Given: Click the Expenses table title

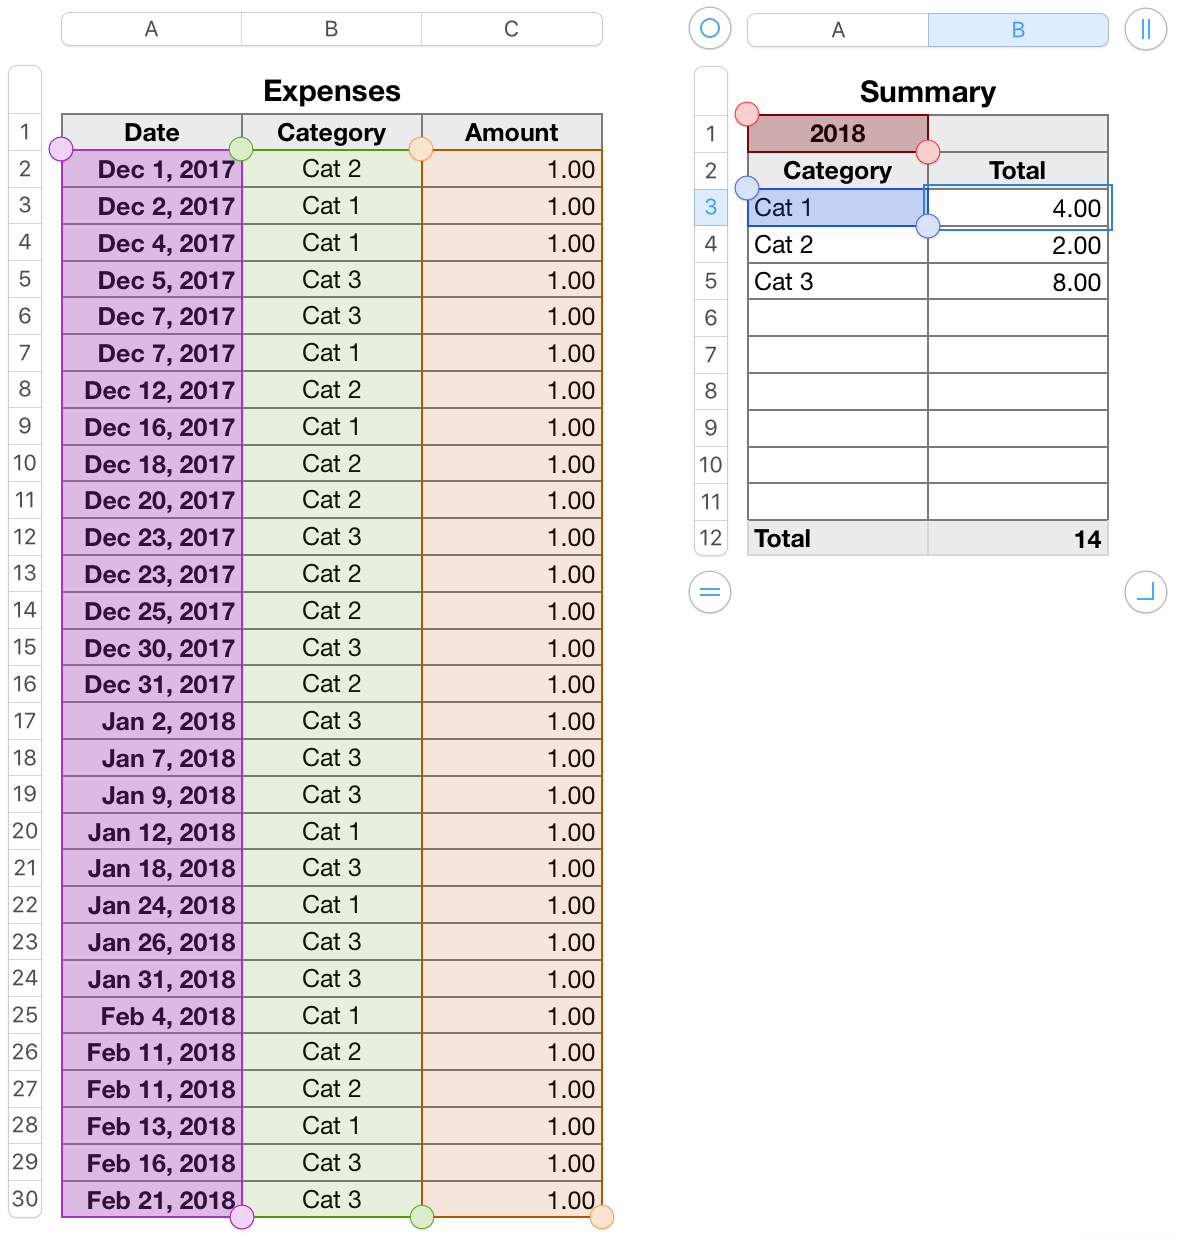Looking at the screenshot, I should [331, 91].
